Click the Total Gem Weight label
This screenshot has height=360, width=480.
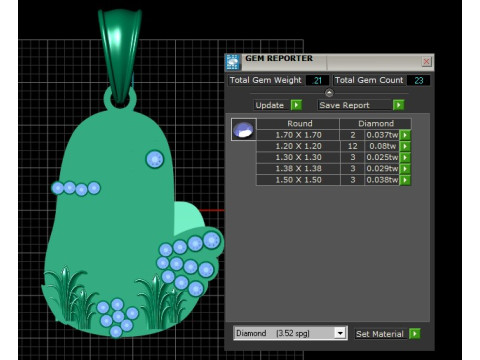coord(266,80)
